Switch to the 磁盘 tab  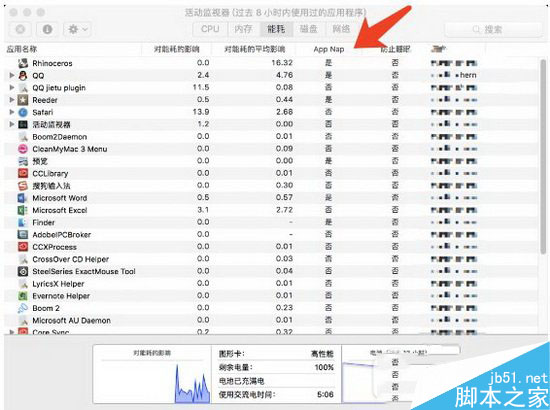tap(309, 29)
